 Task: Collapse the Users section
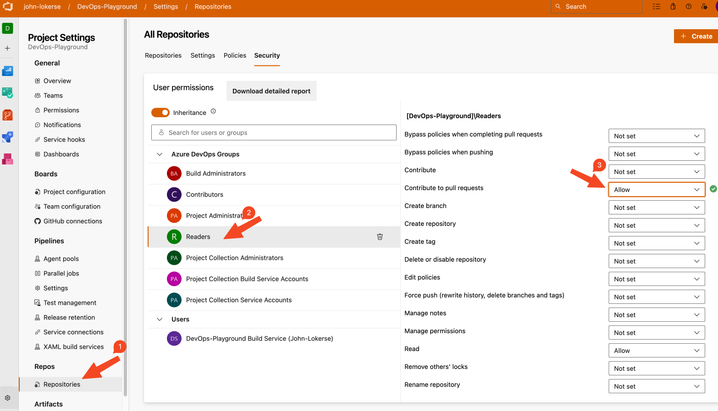pos(159,319)
